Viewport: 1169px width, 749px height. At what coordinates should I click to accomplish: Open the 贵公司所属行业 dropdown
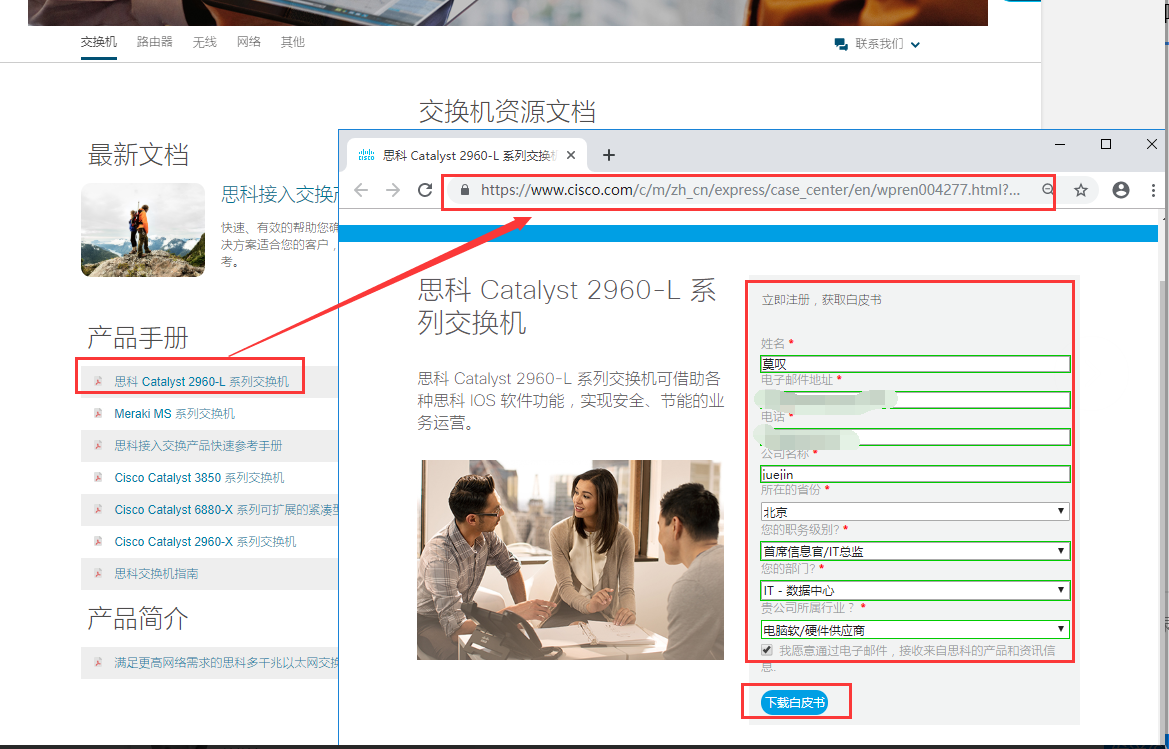tap(915, 630)
